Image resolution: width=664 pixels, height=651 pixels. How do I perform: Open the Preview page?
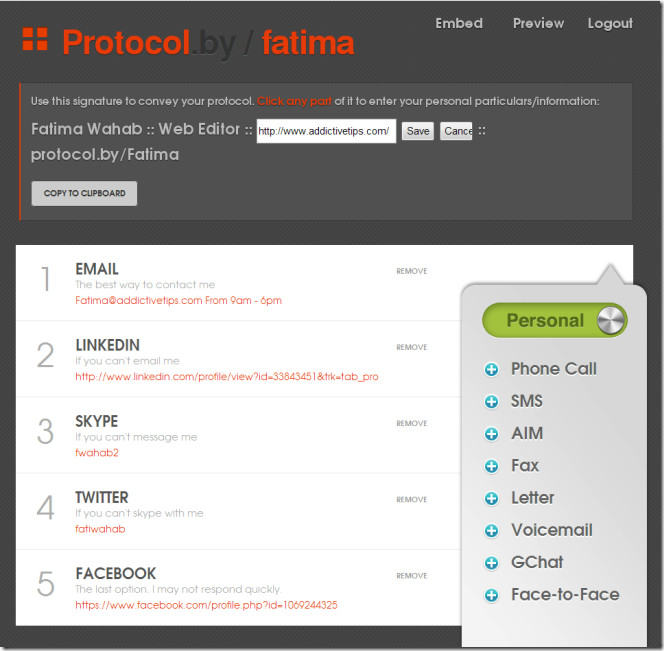(x=538, y=23)
